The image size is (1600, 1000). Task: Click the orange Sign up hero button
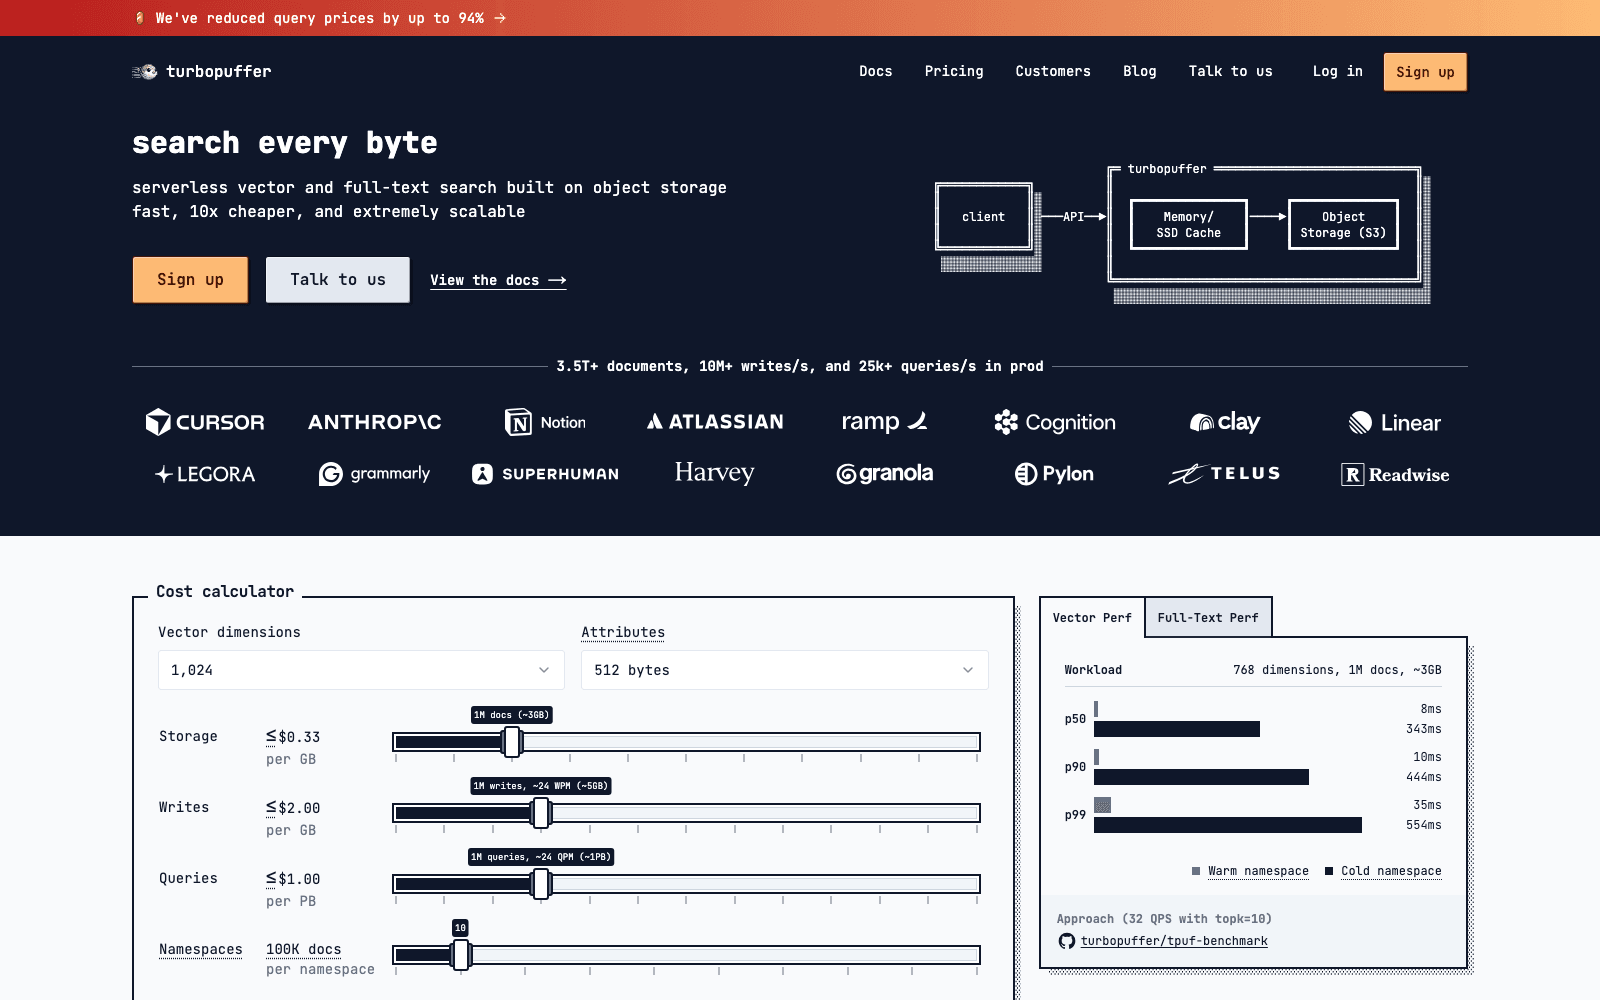pyautogui.click(x=190, y=280)
